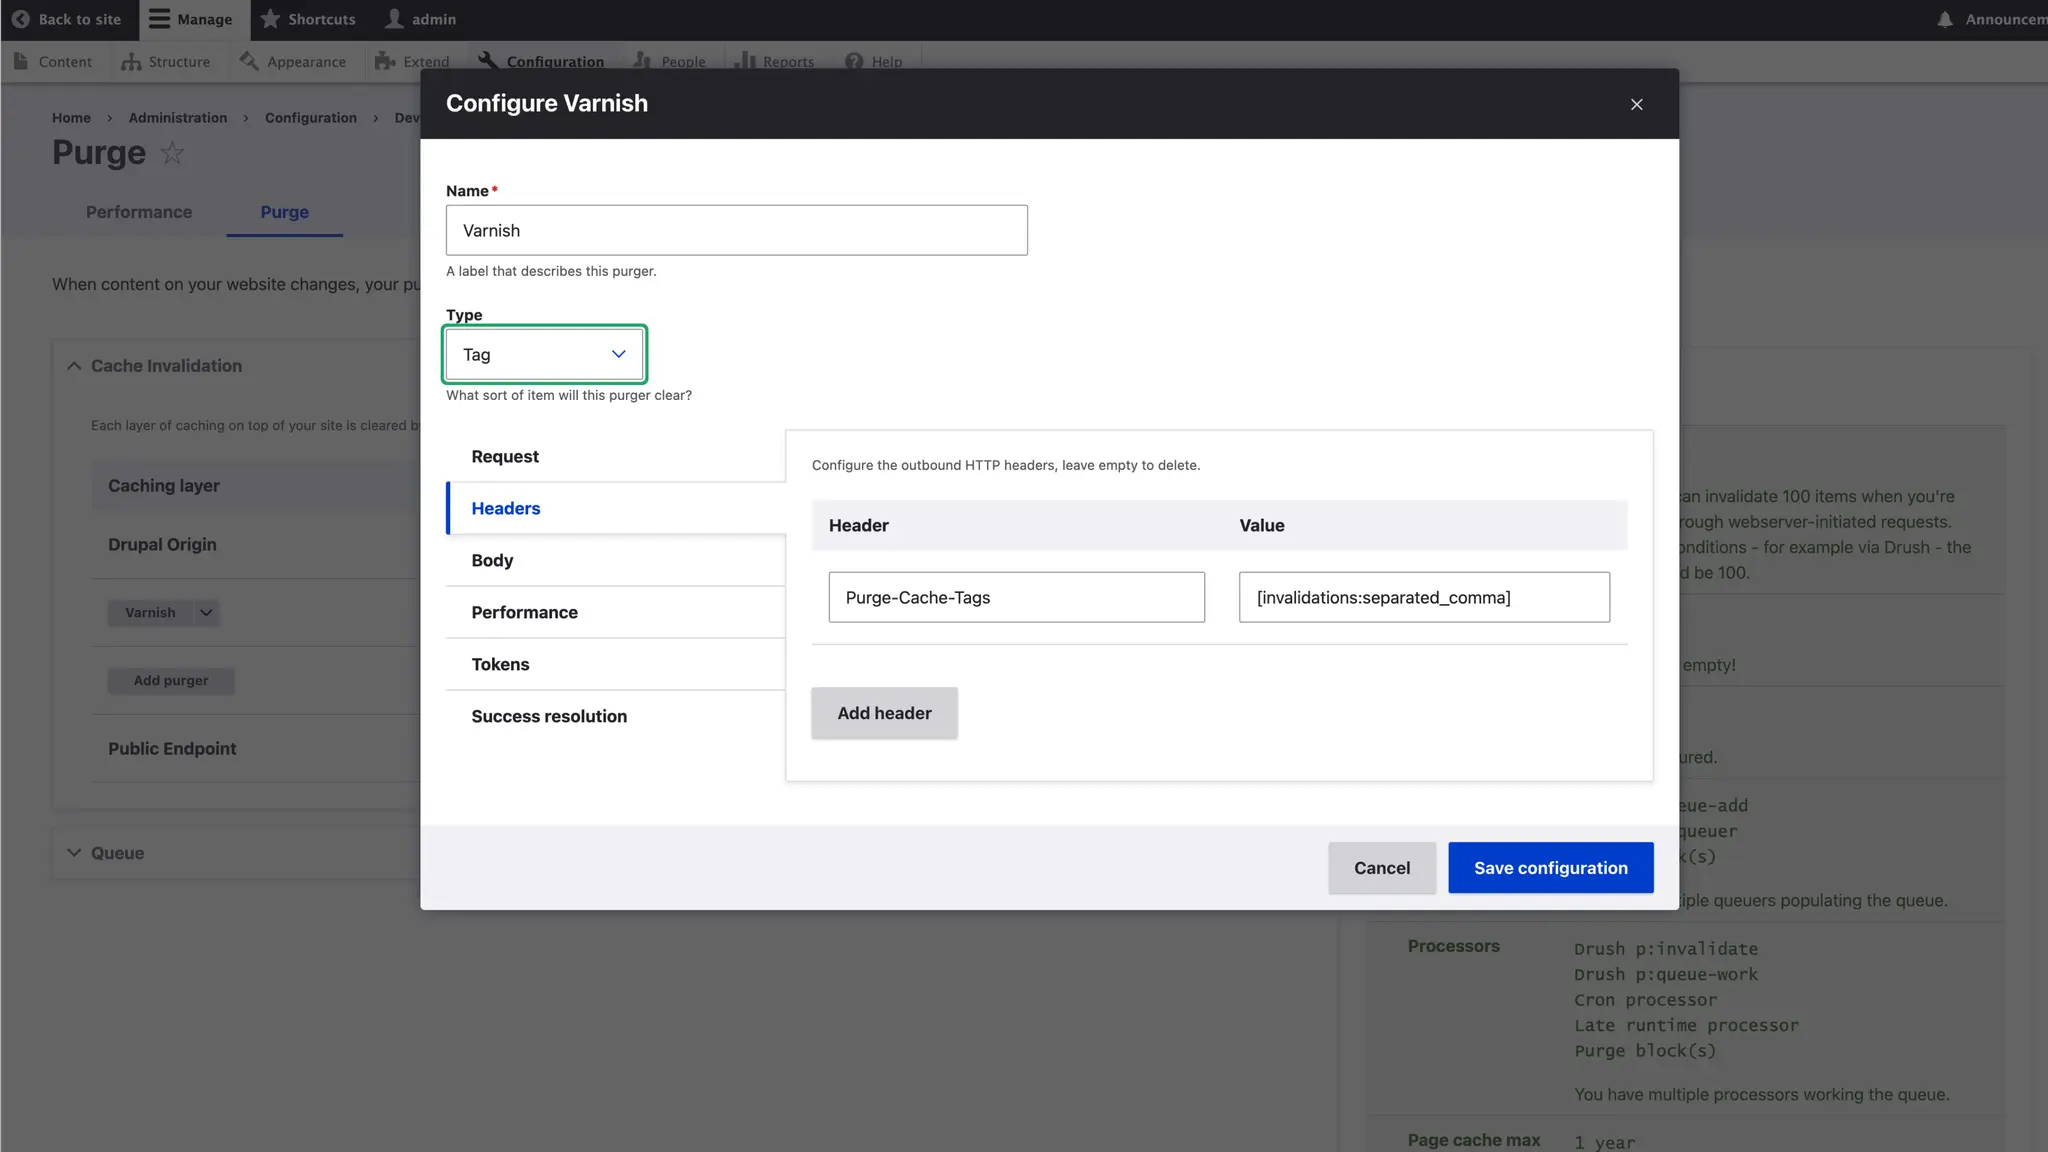Click the Purge-Cache-Tags header input field
Screen dimensions: 2048x1152
coord(1016,597)
